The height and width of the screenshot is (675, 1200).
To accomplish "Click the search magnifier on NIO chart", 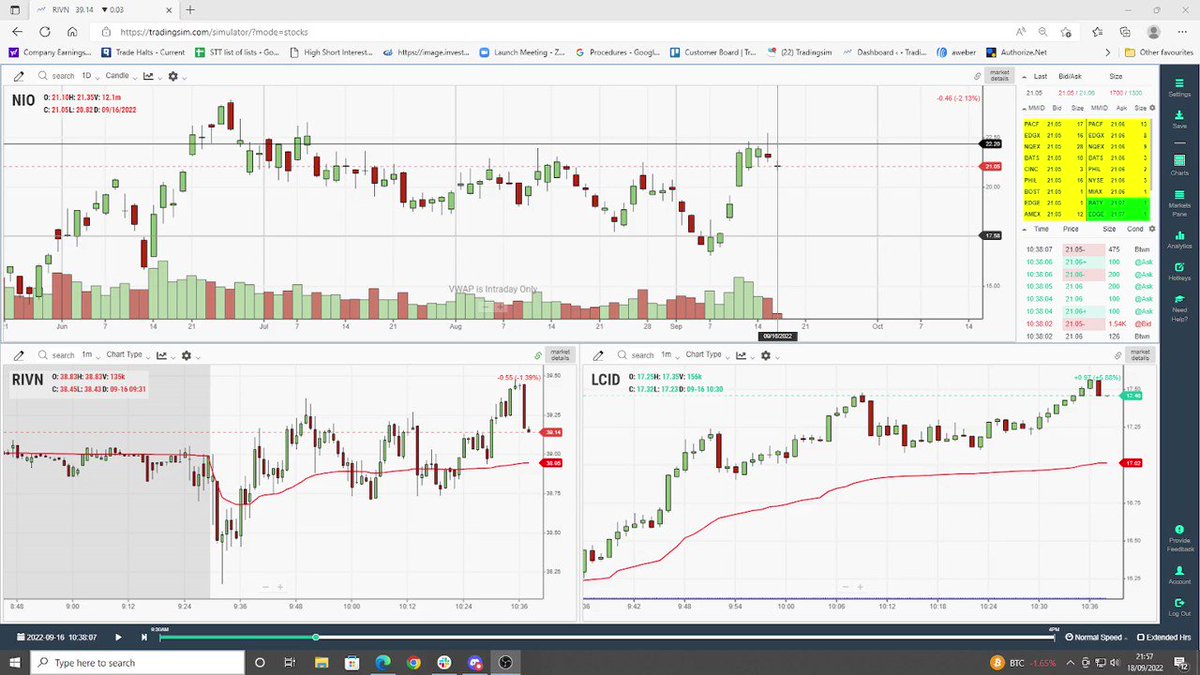I will click(43, 76).
